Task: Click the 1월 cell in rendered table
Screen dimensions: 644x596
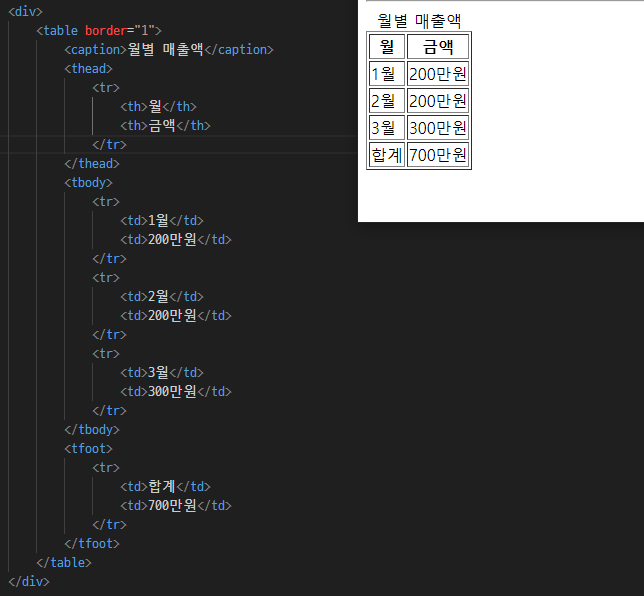Action: [387, 74]
